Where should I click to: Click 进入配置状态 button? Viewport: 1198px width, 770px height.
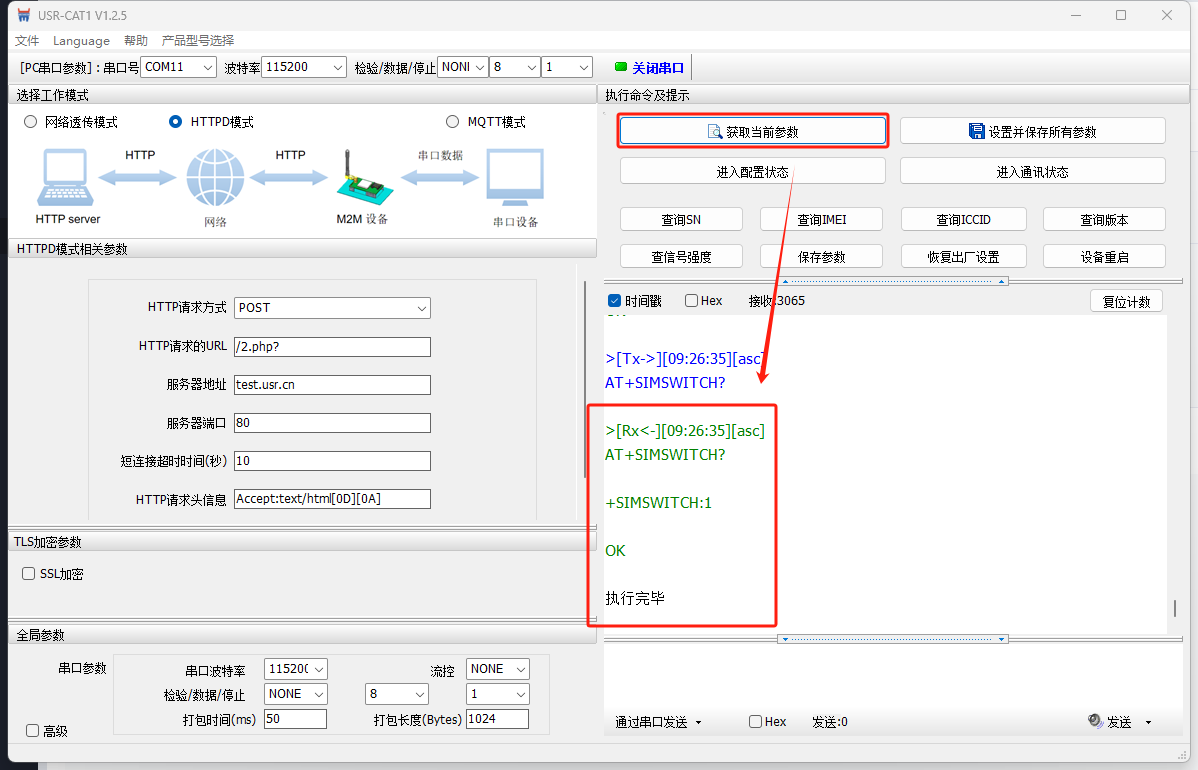coord(753,171)
